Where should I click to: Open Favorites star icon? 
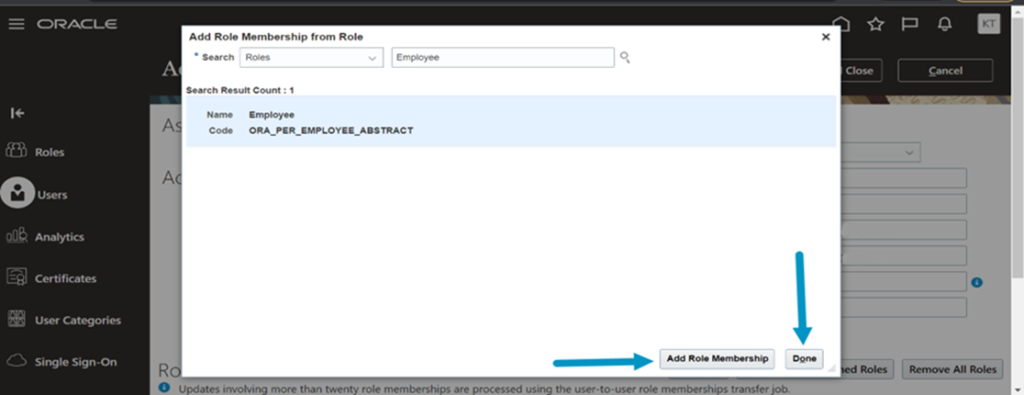coord(875,24)
